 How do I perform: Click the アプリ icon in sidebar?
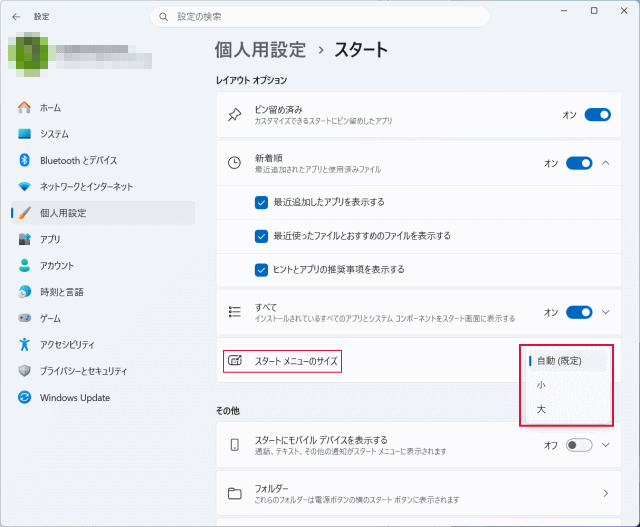[x=24, y=239]
